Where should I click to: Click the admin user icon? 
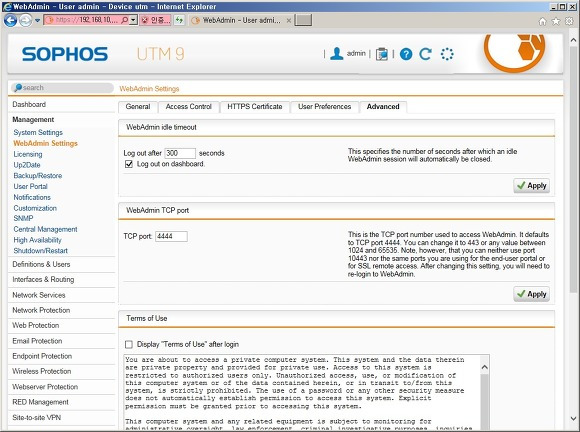click(337, 54)
